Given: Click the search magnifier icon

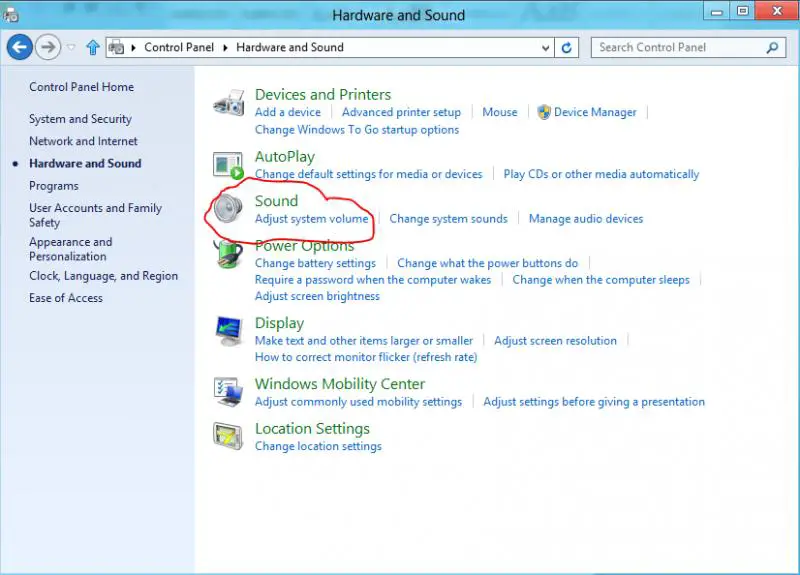Looking at the screenshot, I should coord(772,47).
